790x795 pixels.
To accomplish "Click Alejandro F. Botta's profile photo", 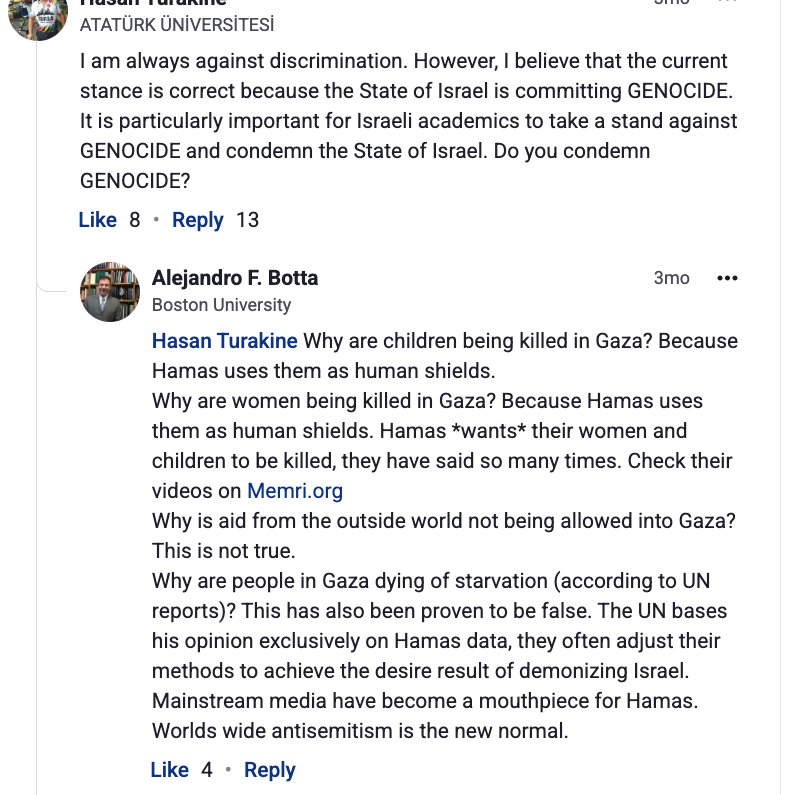I will (110, 292).
